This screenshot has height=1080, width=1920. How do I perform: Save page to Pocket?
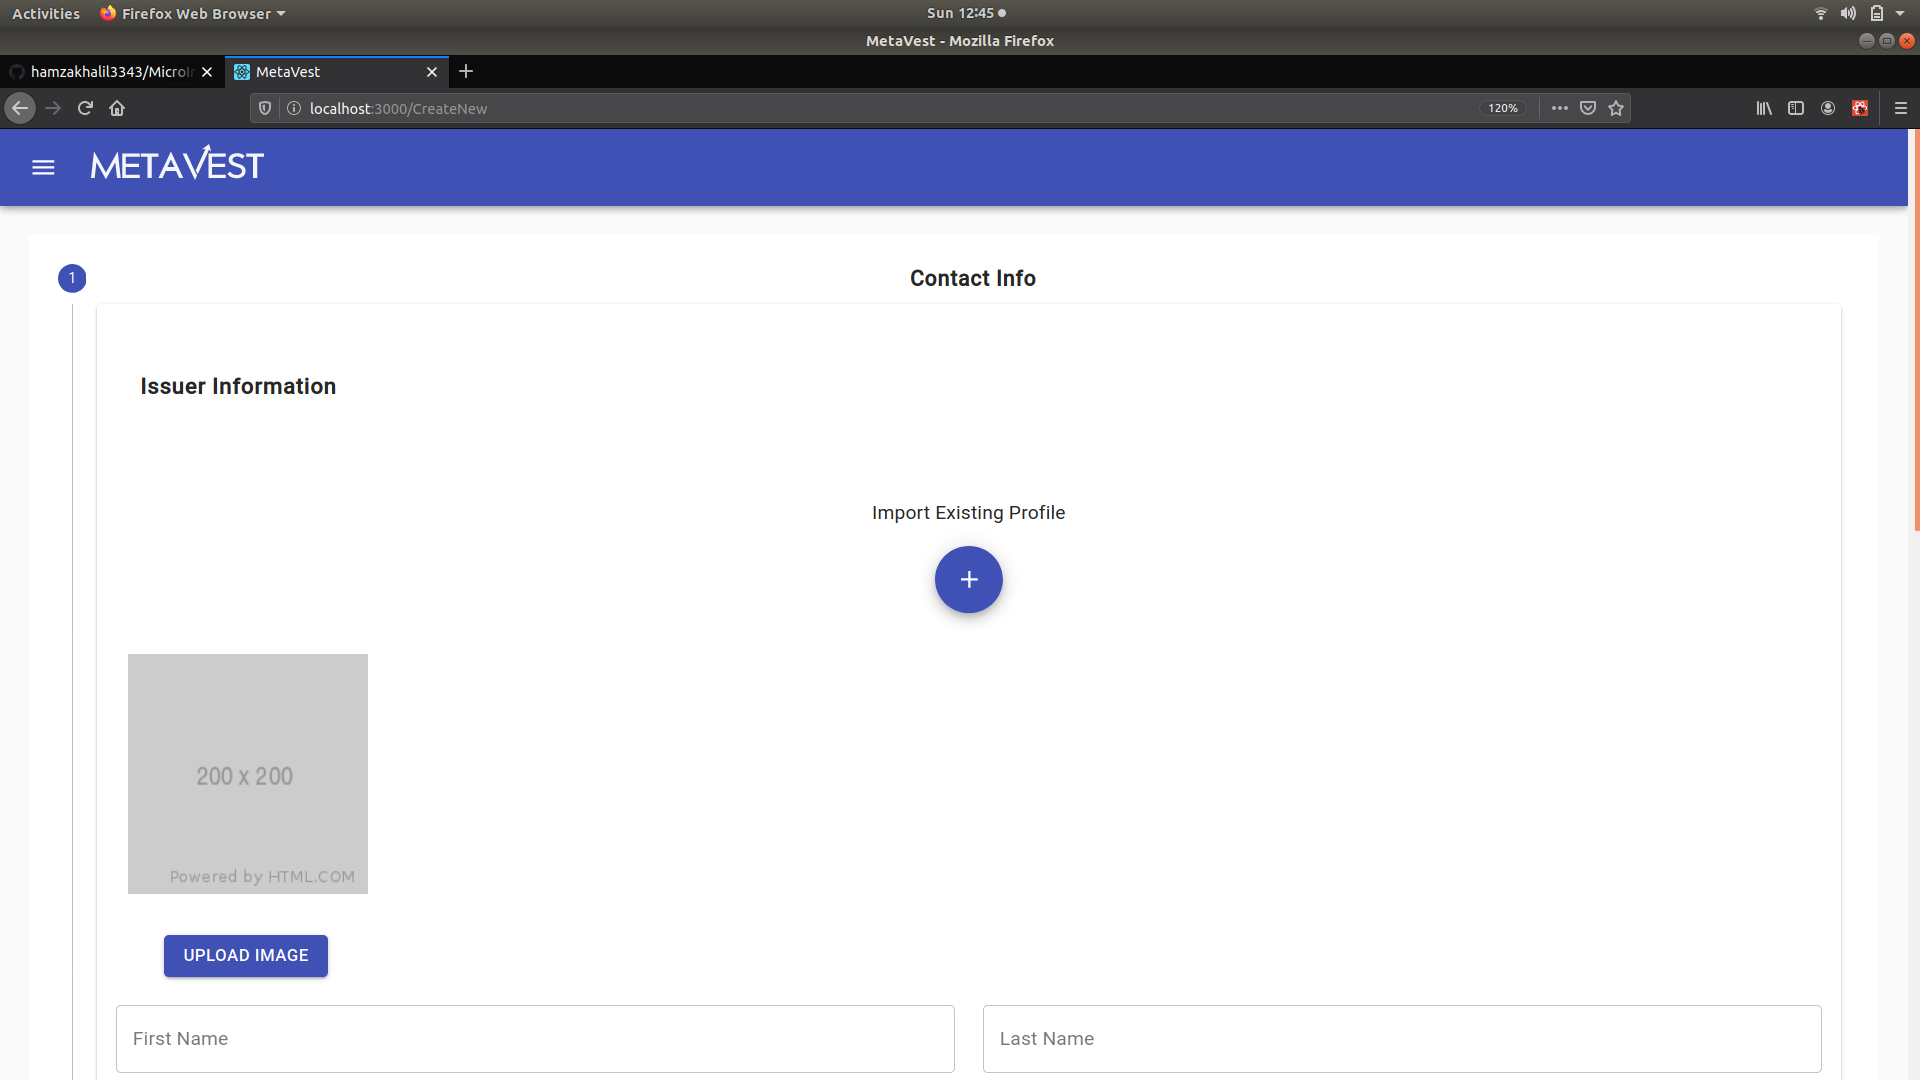click(x=1588, y=108)
